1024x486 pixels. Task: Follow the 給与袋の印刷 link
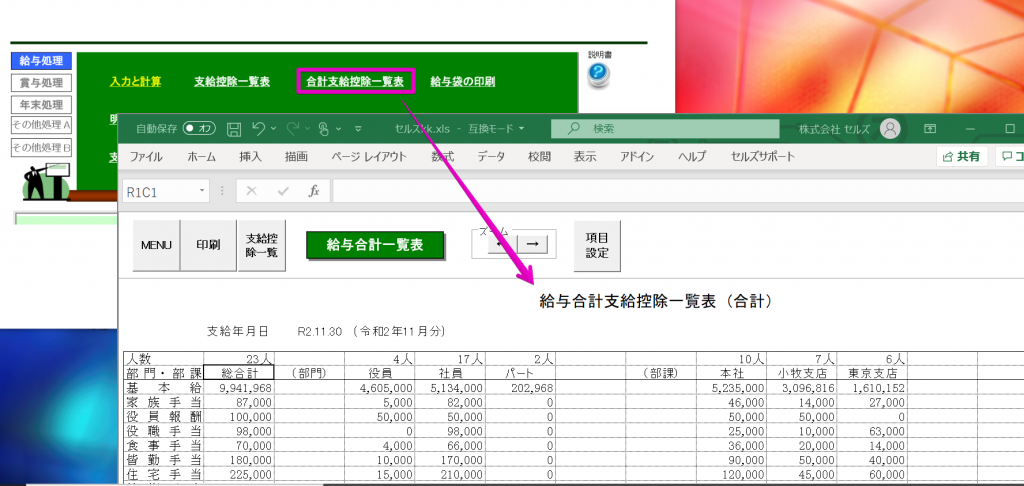tap(462, 82)
